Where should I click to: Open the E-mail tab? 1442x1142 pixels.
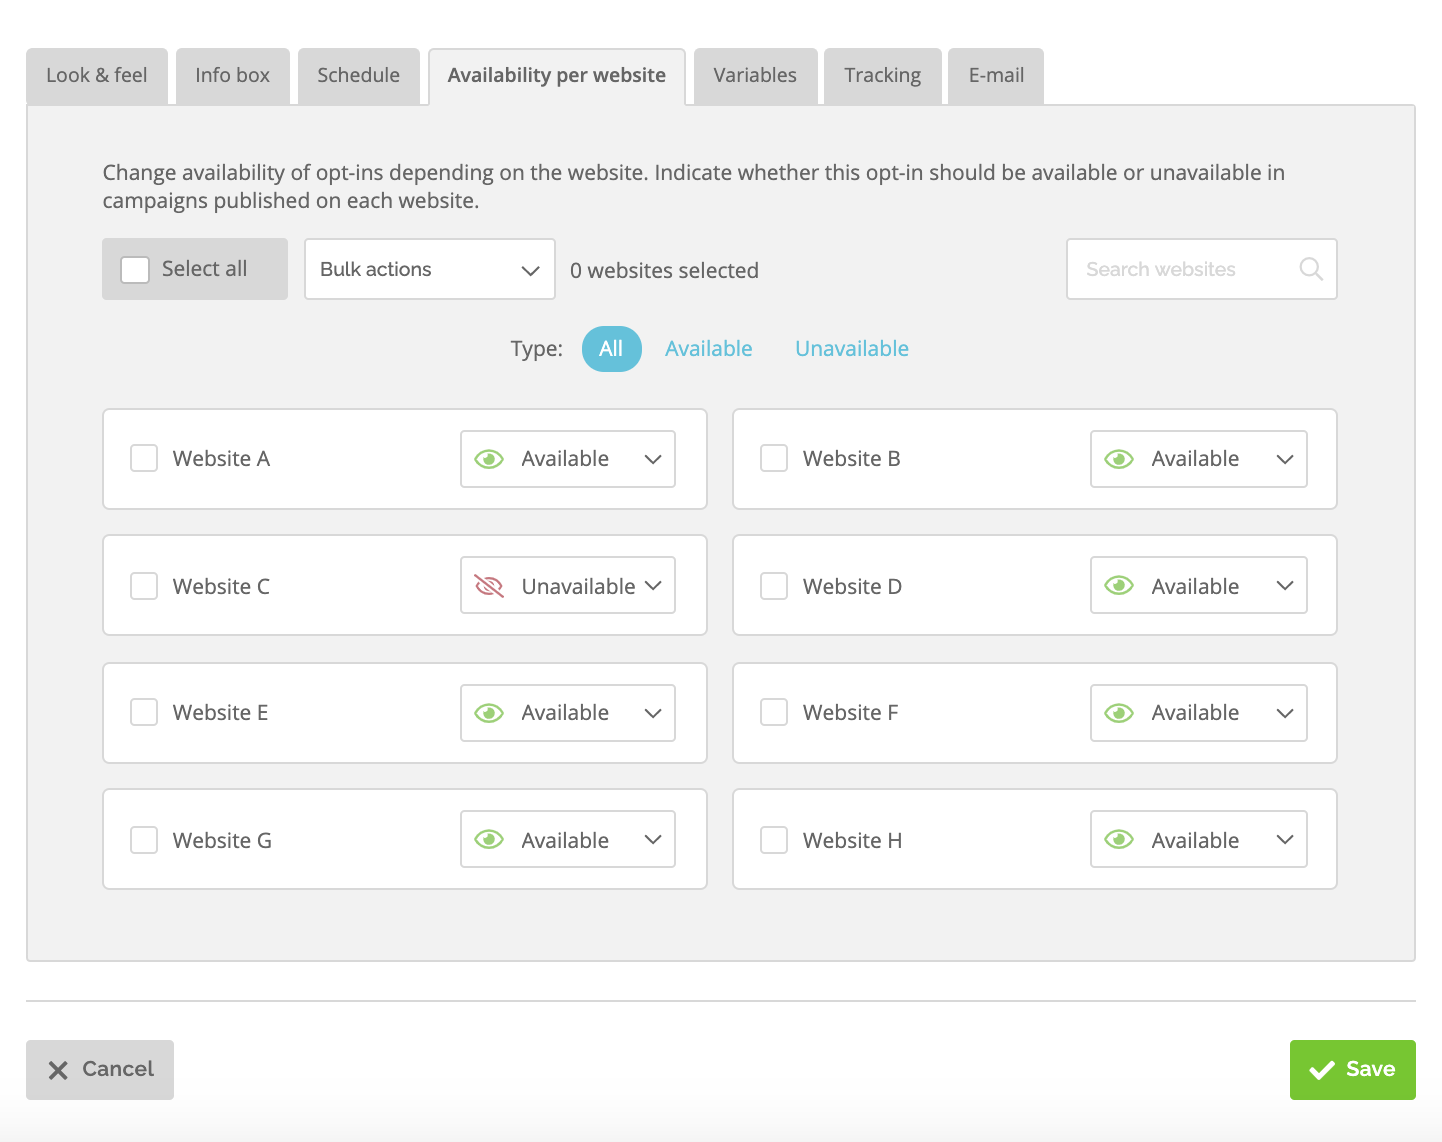point(996,76)
